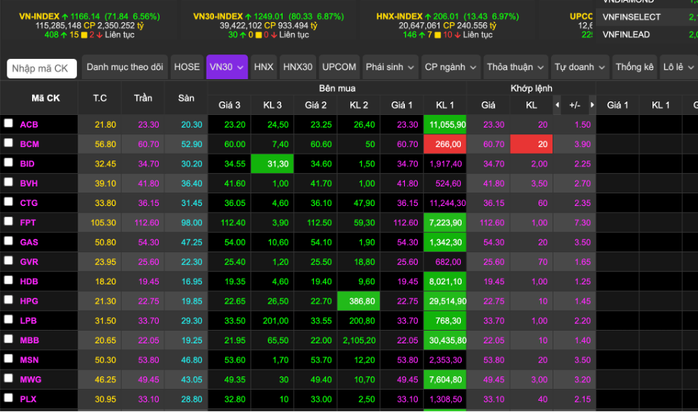Screen dimensions: 698x412
Task: Switch to the UPCOM tab
Action: pos(339,67)
